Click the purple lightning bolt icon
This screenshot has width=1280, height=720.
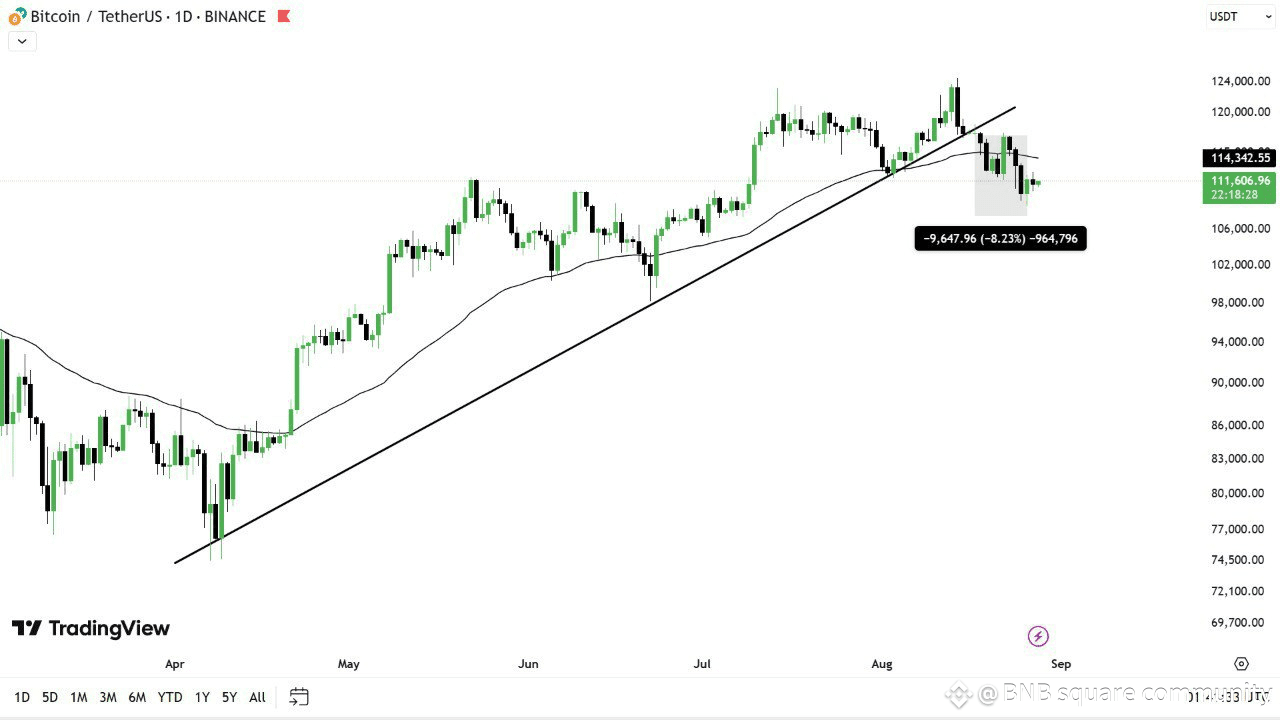[x=1038, y=636]
